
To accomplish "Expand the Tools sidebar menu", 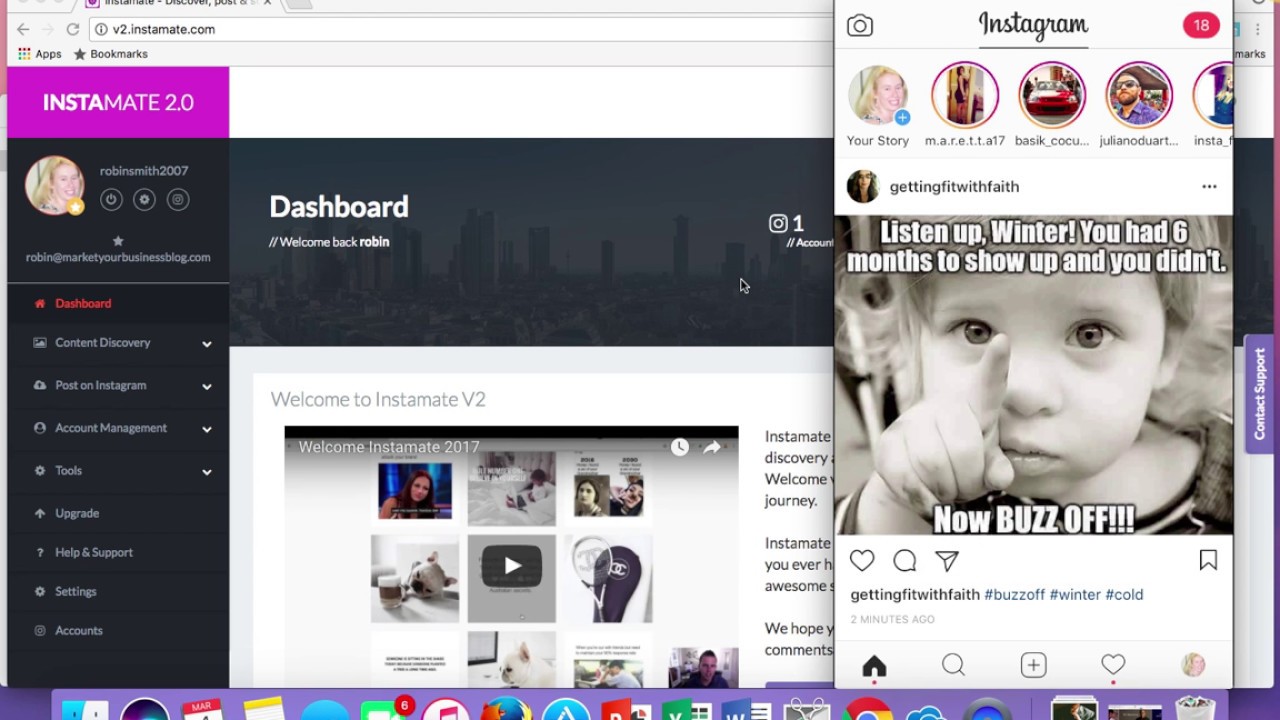I will click(x=118, y=471).
